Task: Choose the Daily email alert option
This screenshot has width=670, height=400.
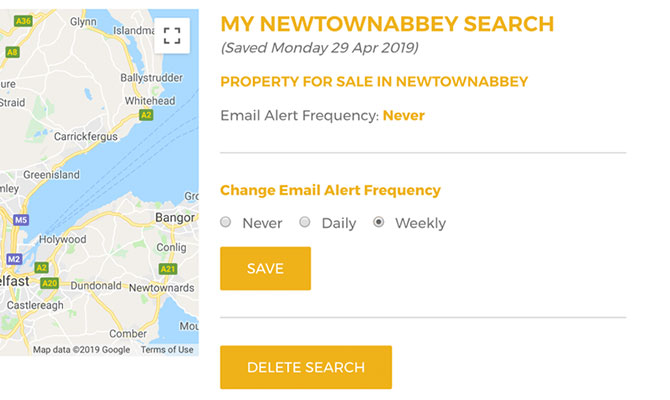Action: pyautogui.click(x=305, y=222)
